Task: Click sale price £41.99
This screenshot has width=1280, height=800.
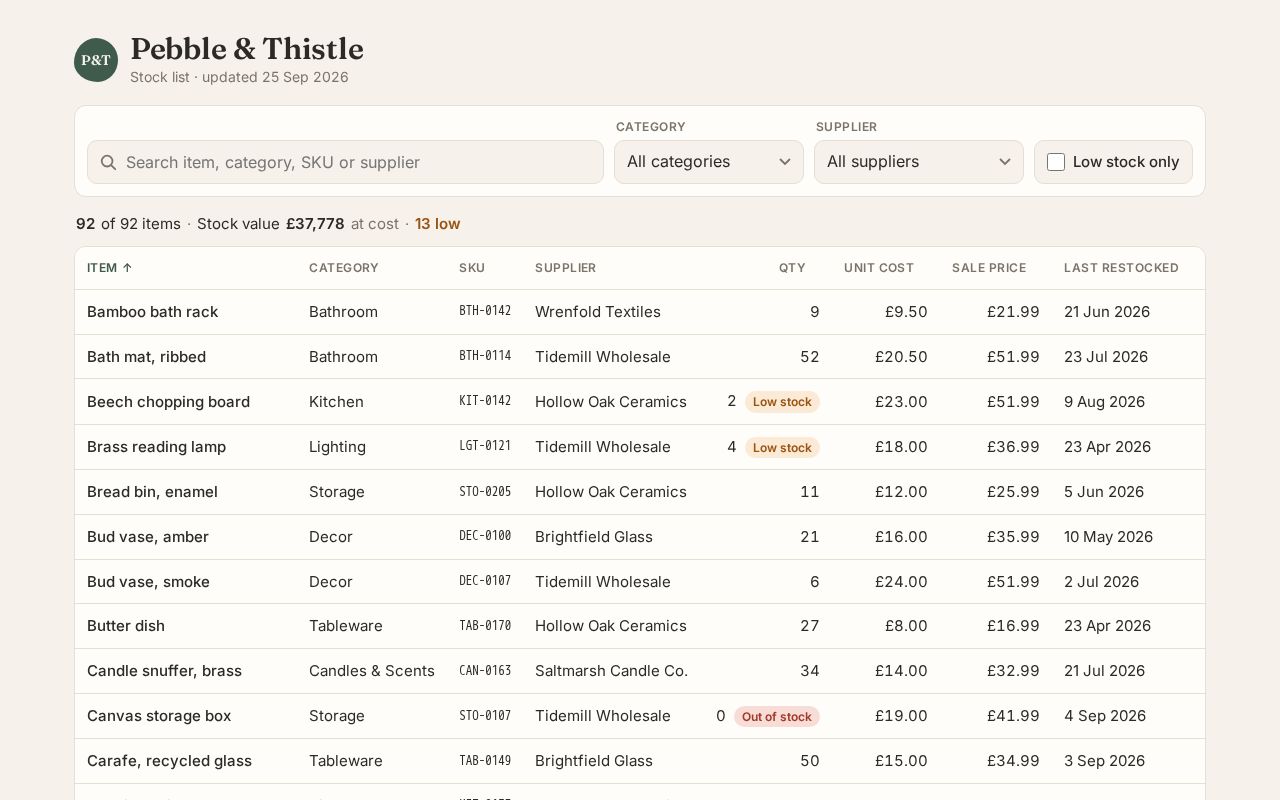Action: (x=1013, y=716)
